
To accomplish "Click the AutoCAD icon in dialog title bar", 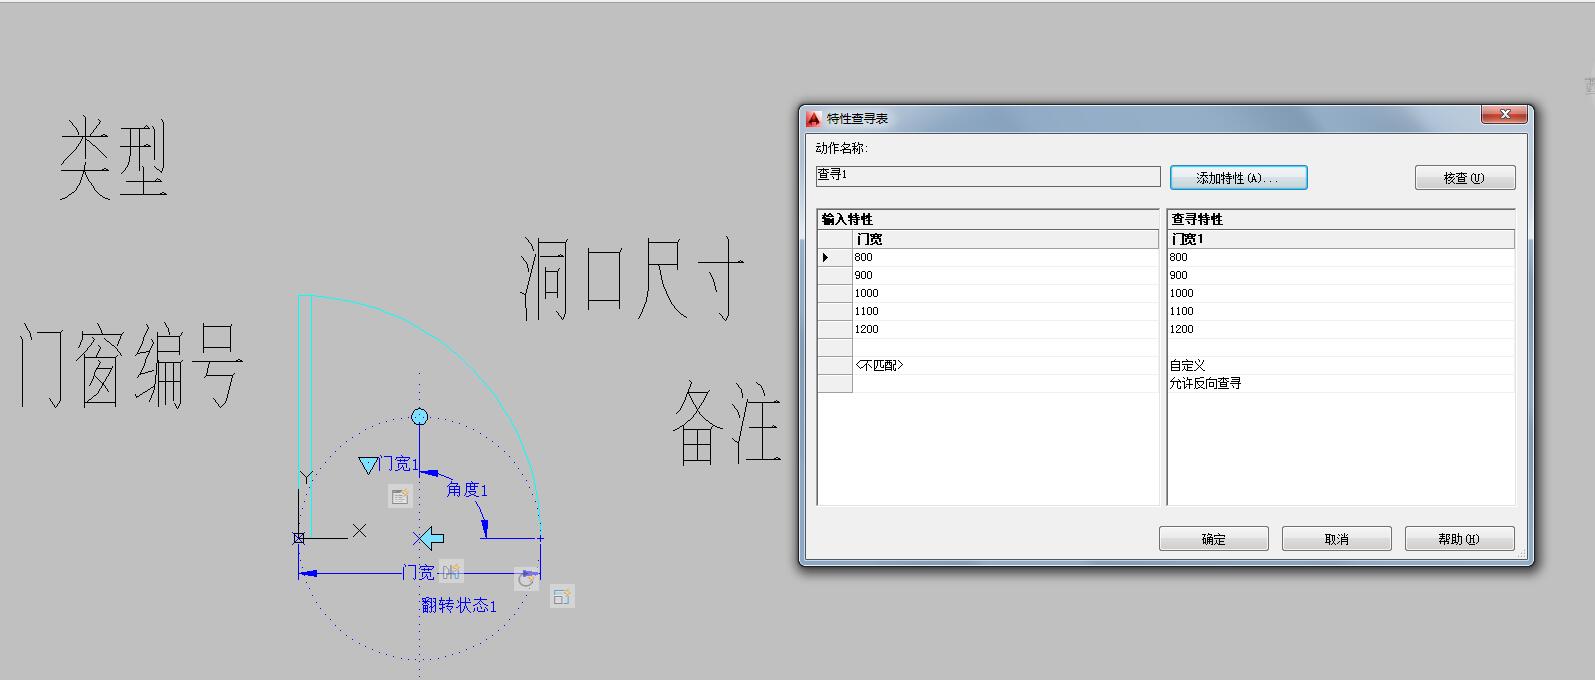I will [x=814, y=118].
